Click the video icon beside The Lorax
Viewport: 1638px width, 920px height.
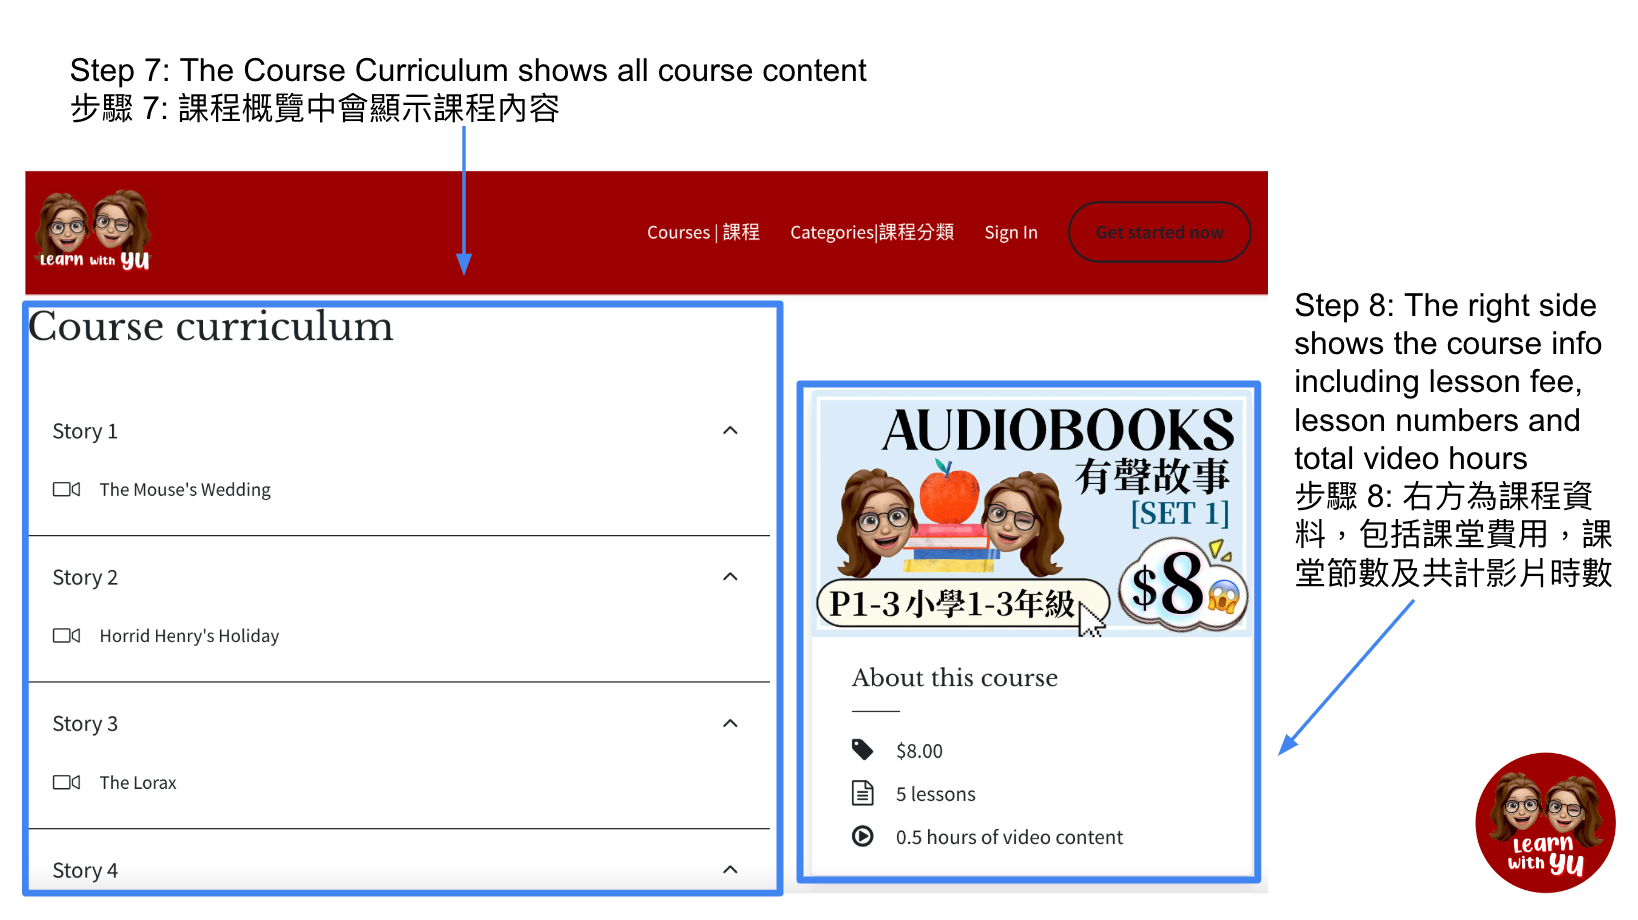[x=67, y=782]
